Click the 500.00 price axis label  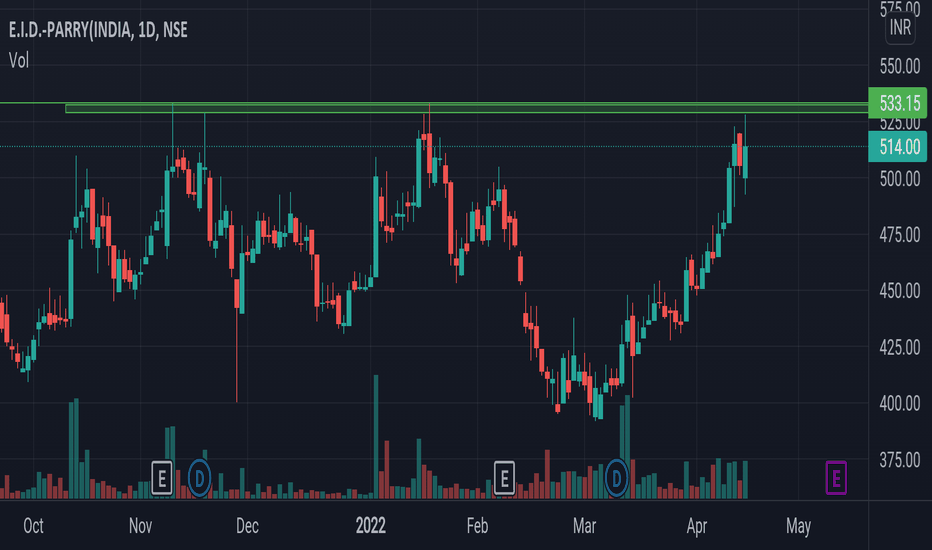tap(900, 178)
